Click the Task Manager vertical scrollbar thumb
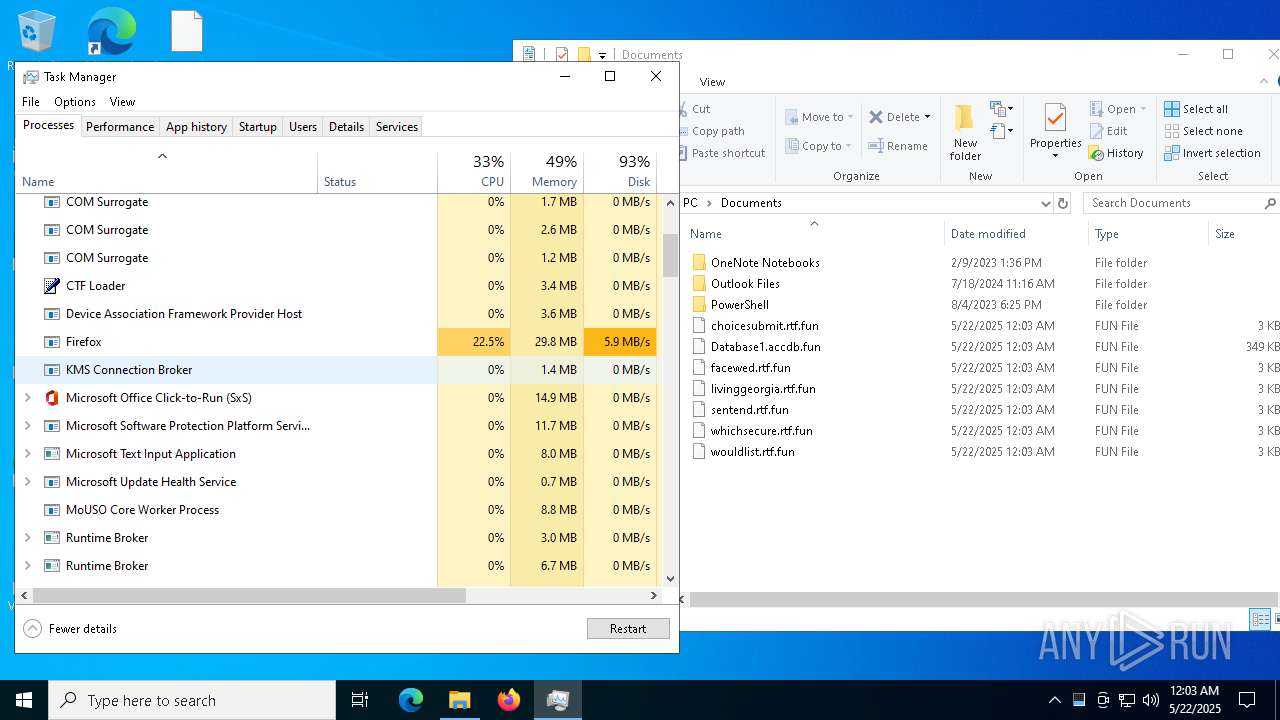The image size is (1280, 720). [x=670, y=255]
